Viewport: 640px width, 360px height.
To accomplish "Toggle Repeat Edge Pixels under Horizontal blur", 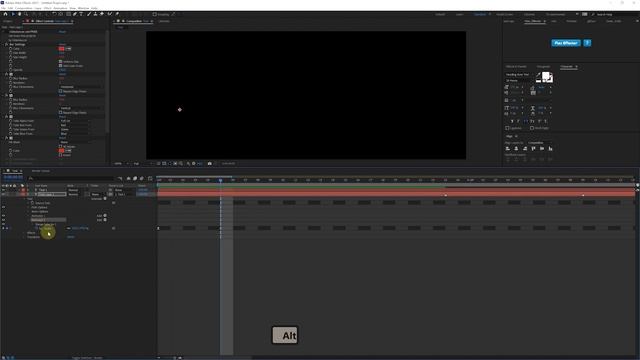I will (60, 91).
